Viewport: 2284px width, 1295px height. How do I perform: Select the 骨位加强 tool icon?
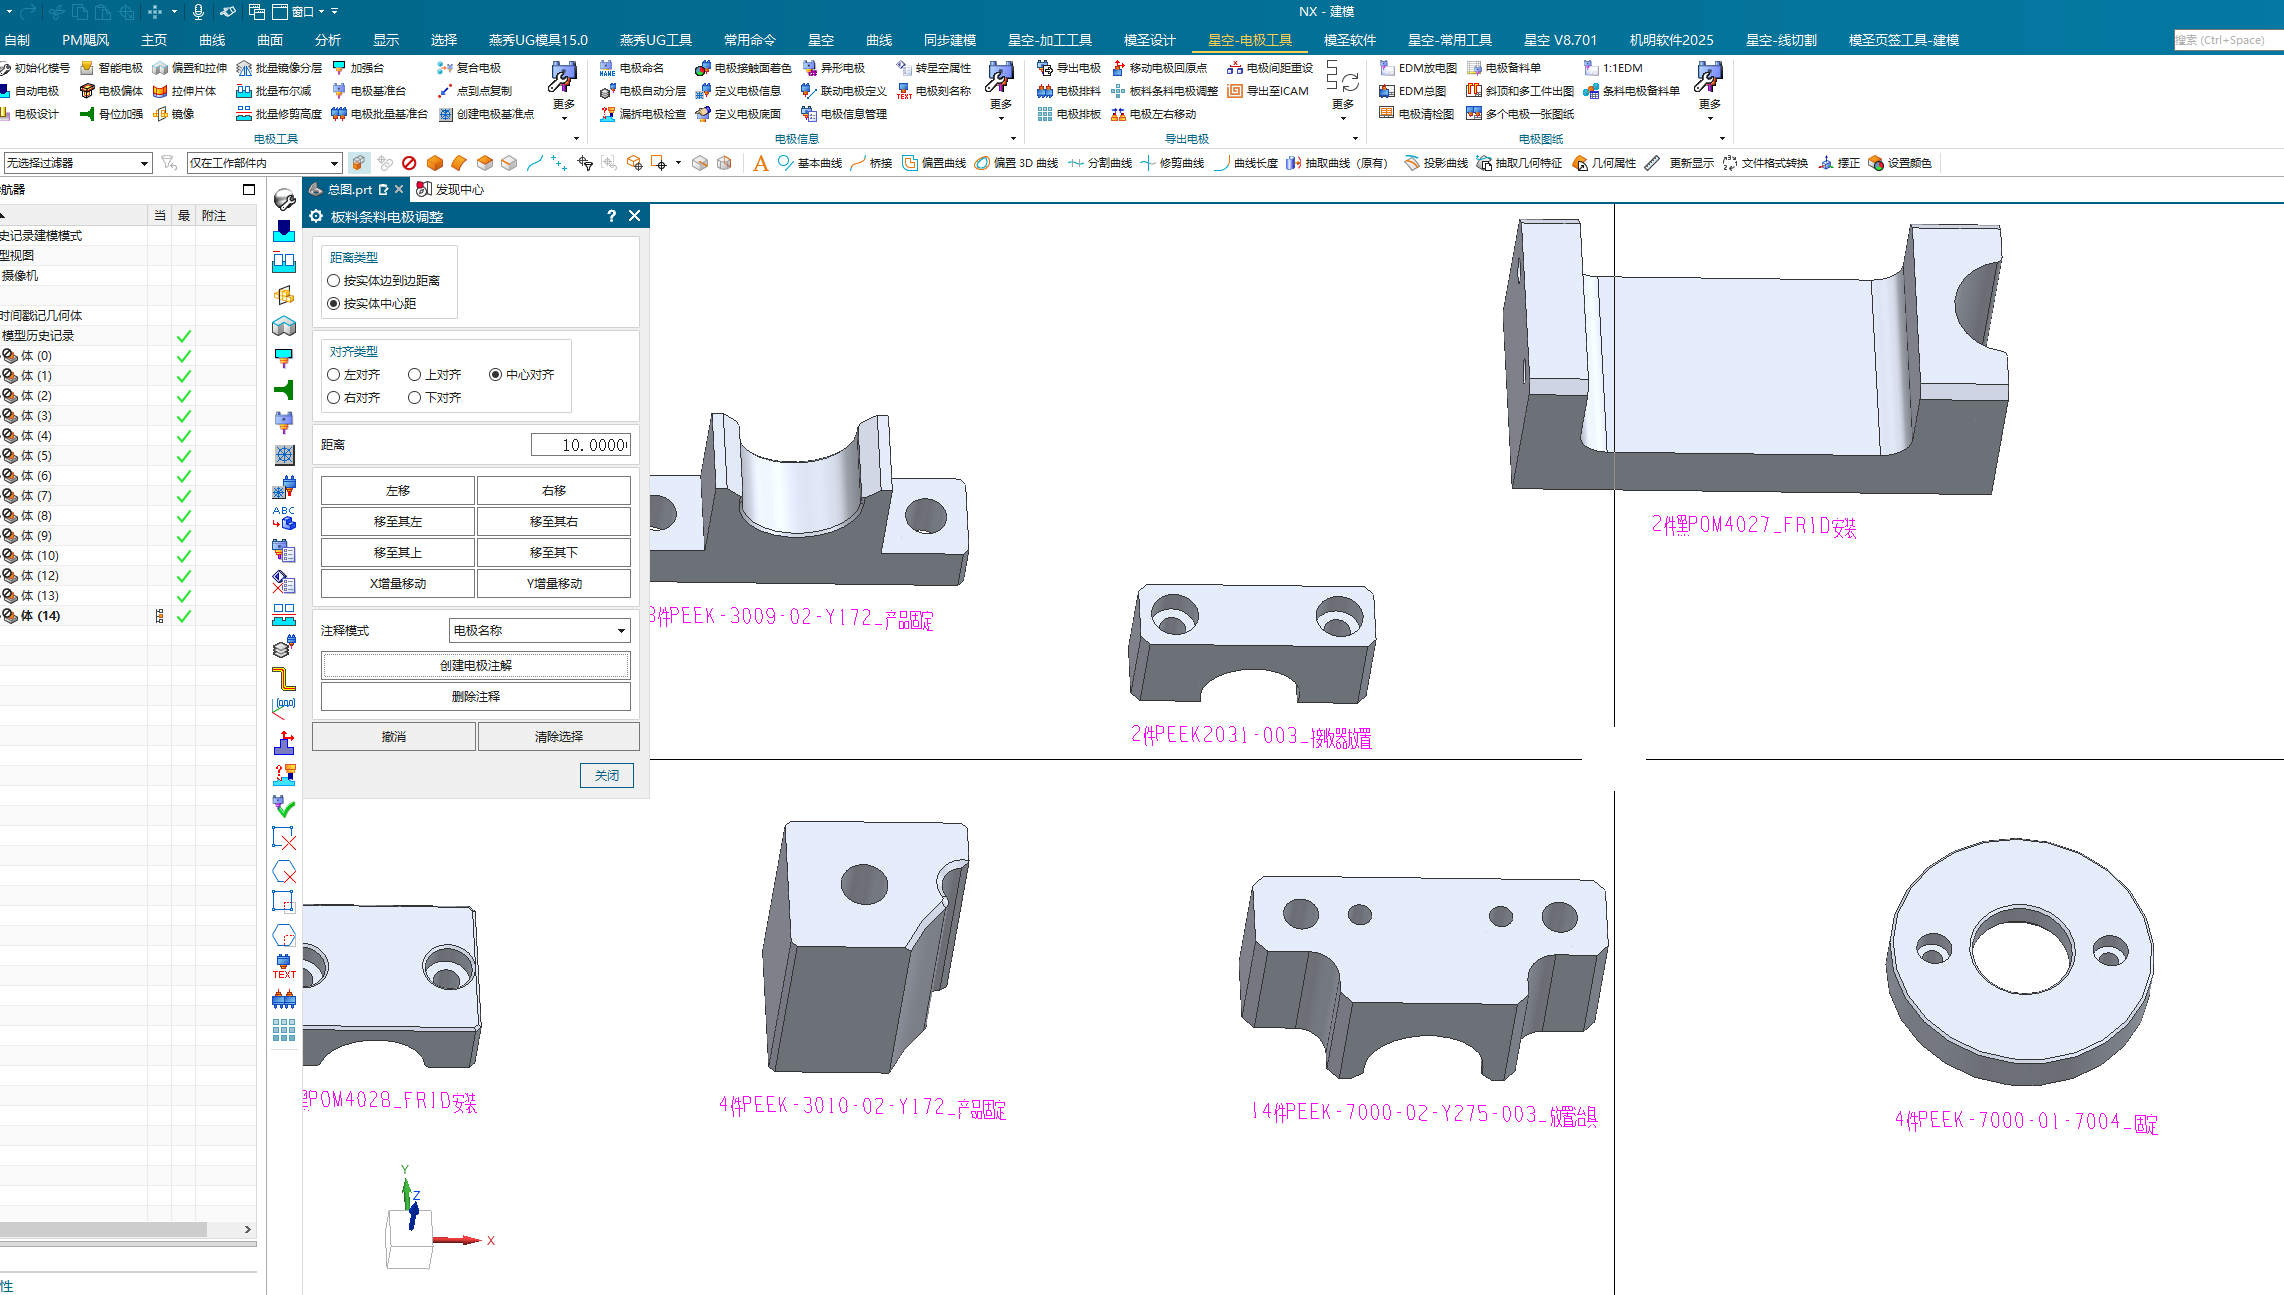(87, 114)
